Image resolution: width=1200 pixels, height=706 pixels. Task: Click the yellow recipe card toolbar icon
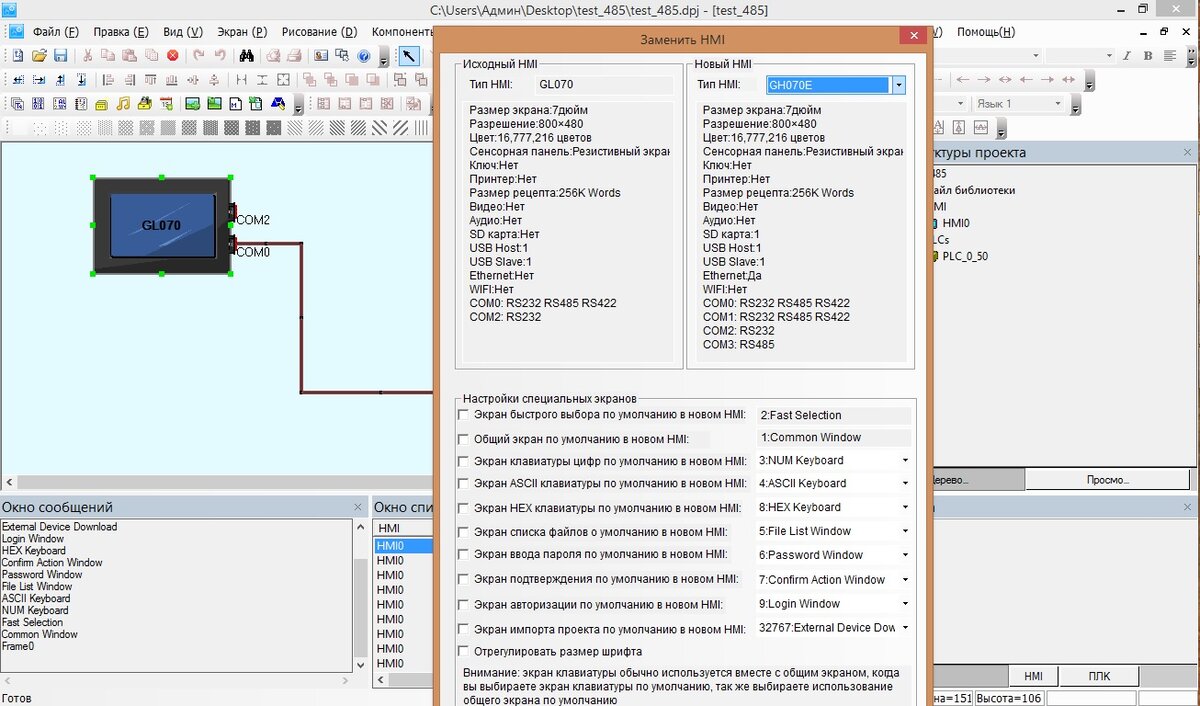click(102, 103)
